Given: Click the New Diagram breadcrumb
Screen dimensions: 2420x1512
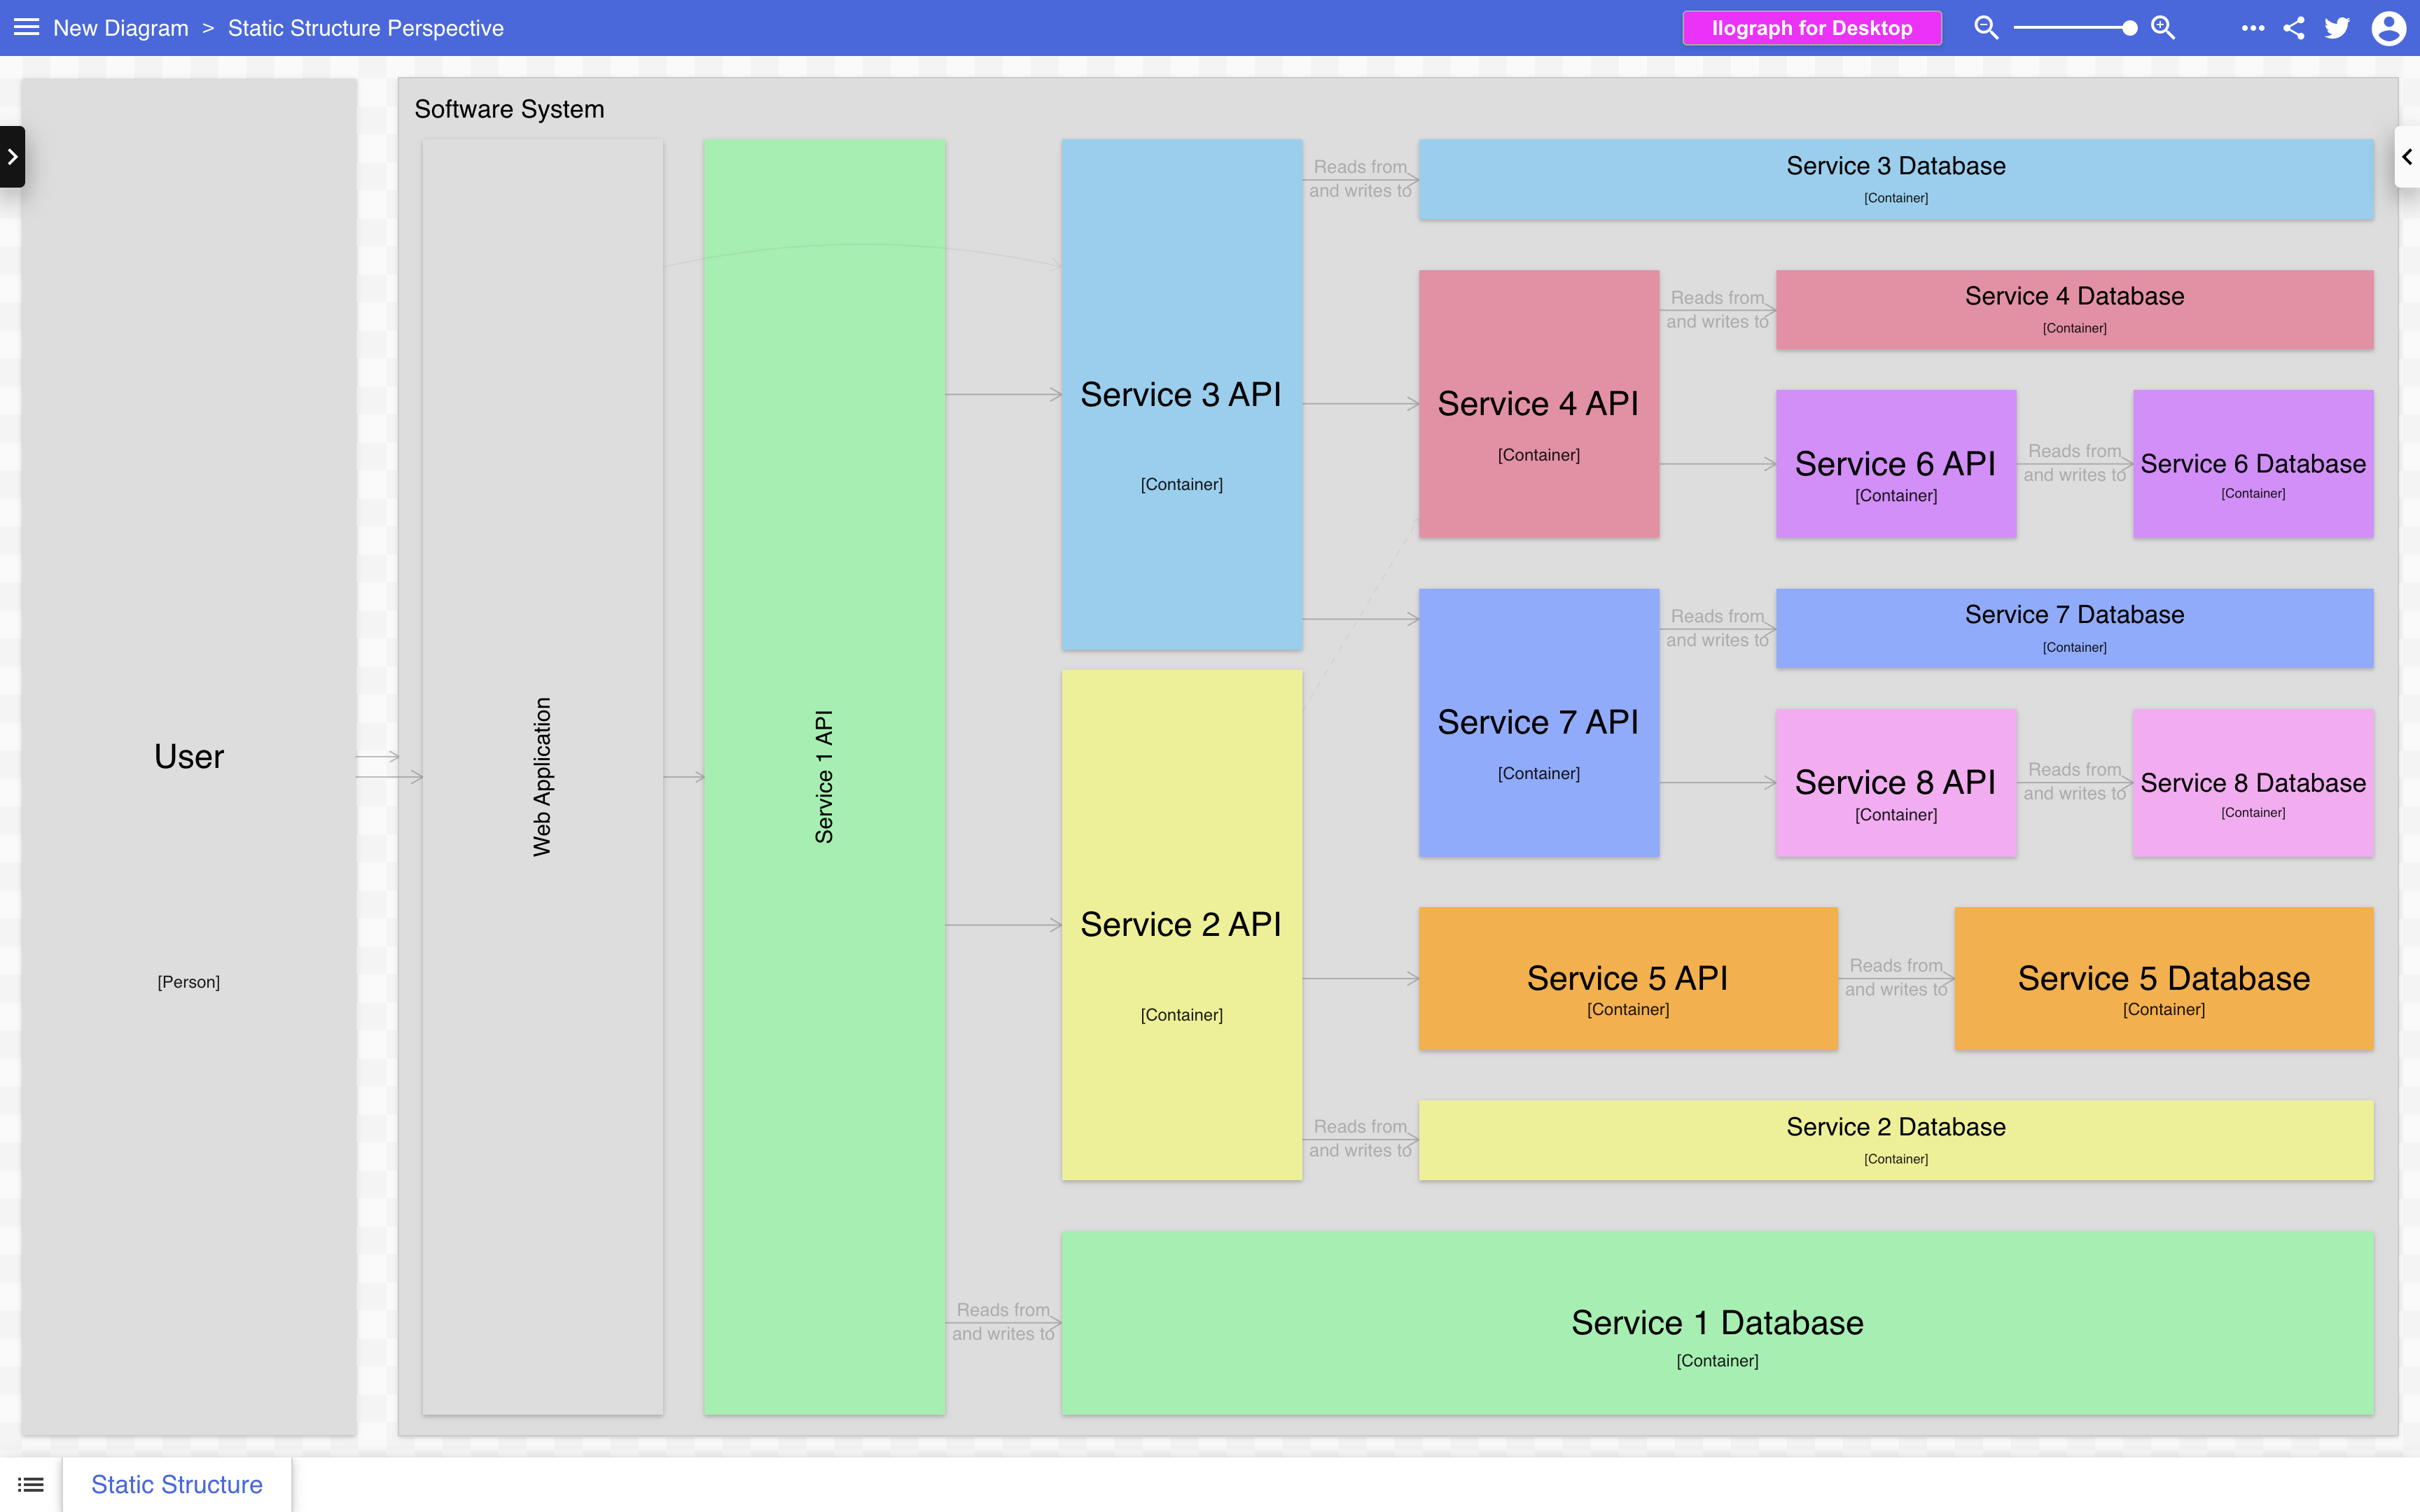Looking at the screenshot, I should pyautogui.click(x=120, y=28).
